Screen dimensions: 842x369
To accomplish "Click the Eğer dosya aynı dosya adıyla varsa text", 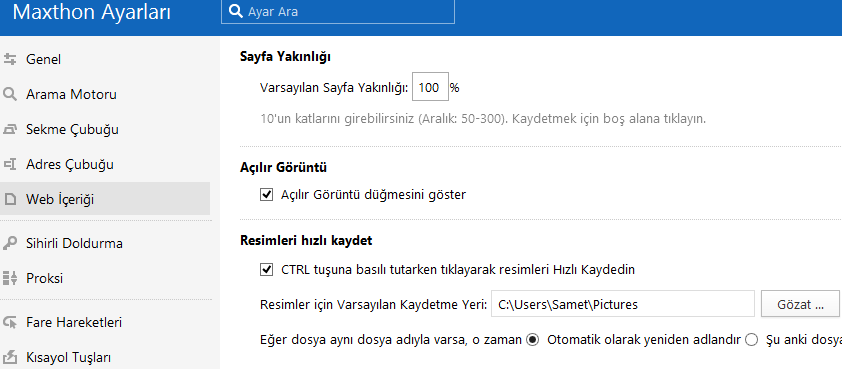I will (391, 340).
